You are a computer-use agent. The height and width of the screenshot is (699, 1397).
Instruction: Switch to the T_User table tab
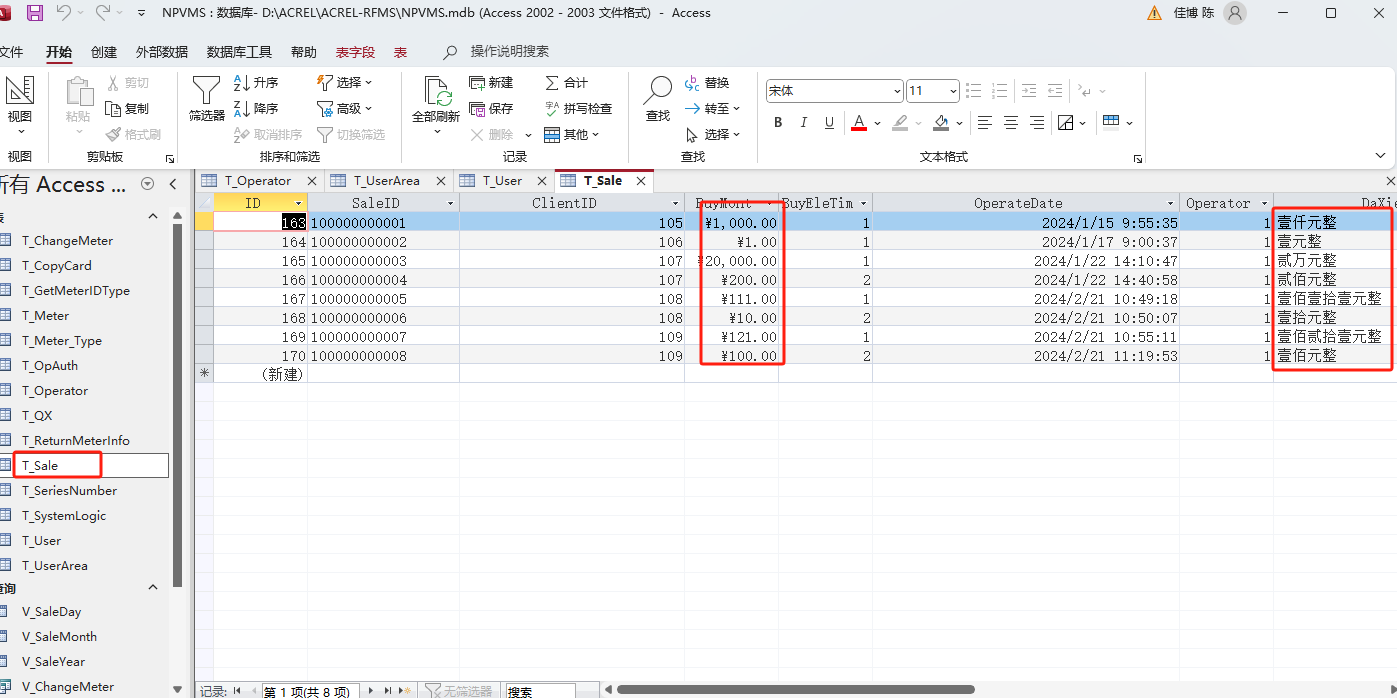tap(502, 181)
